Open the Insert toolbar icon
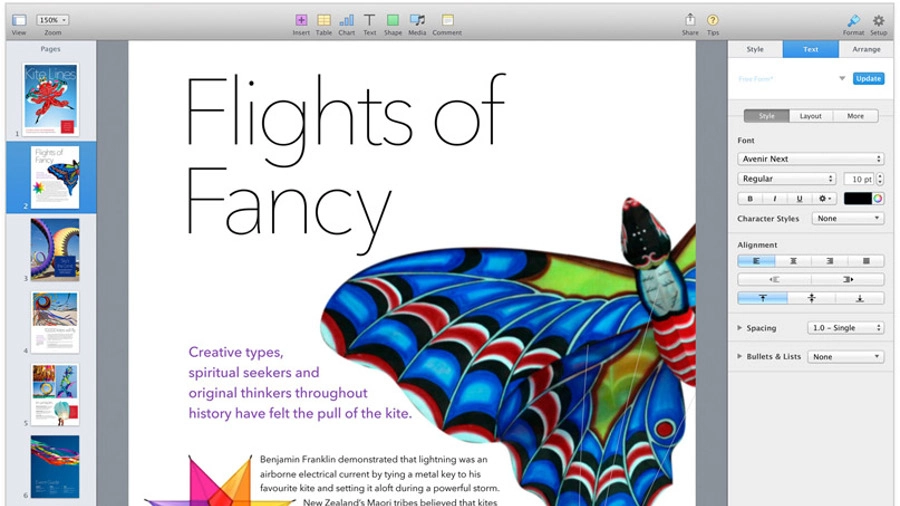 301,20
